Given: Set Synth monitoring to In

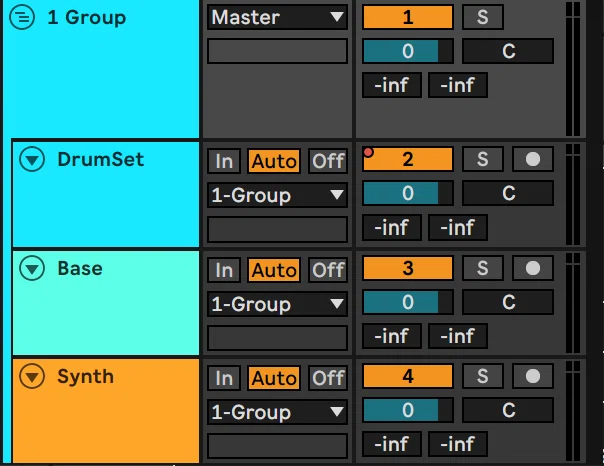Looking at the screenshot, I should pyautogui.click(x=224, y=378).
